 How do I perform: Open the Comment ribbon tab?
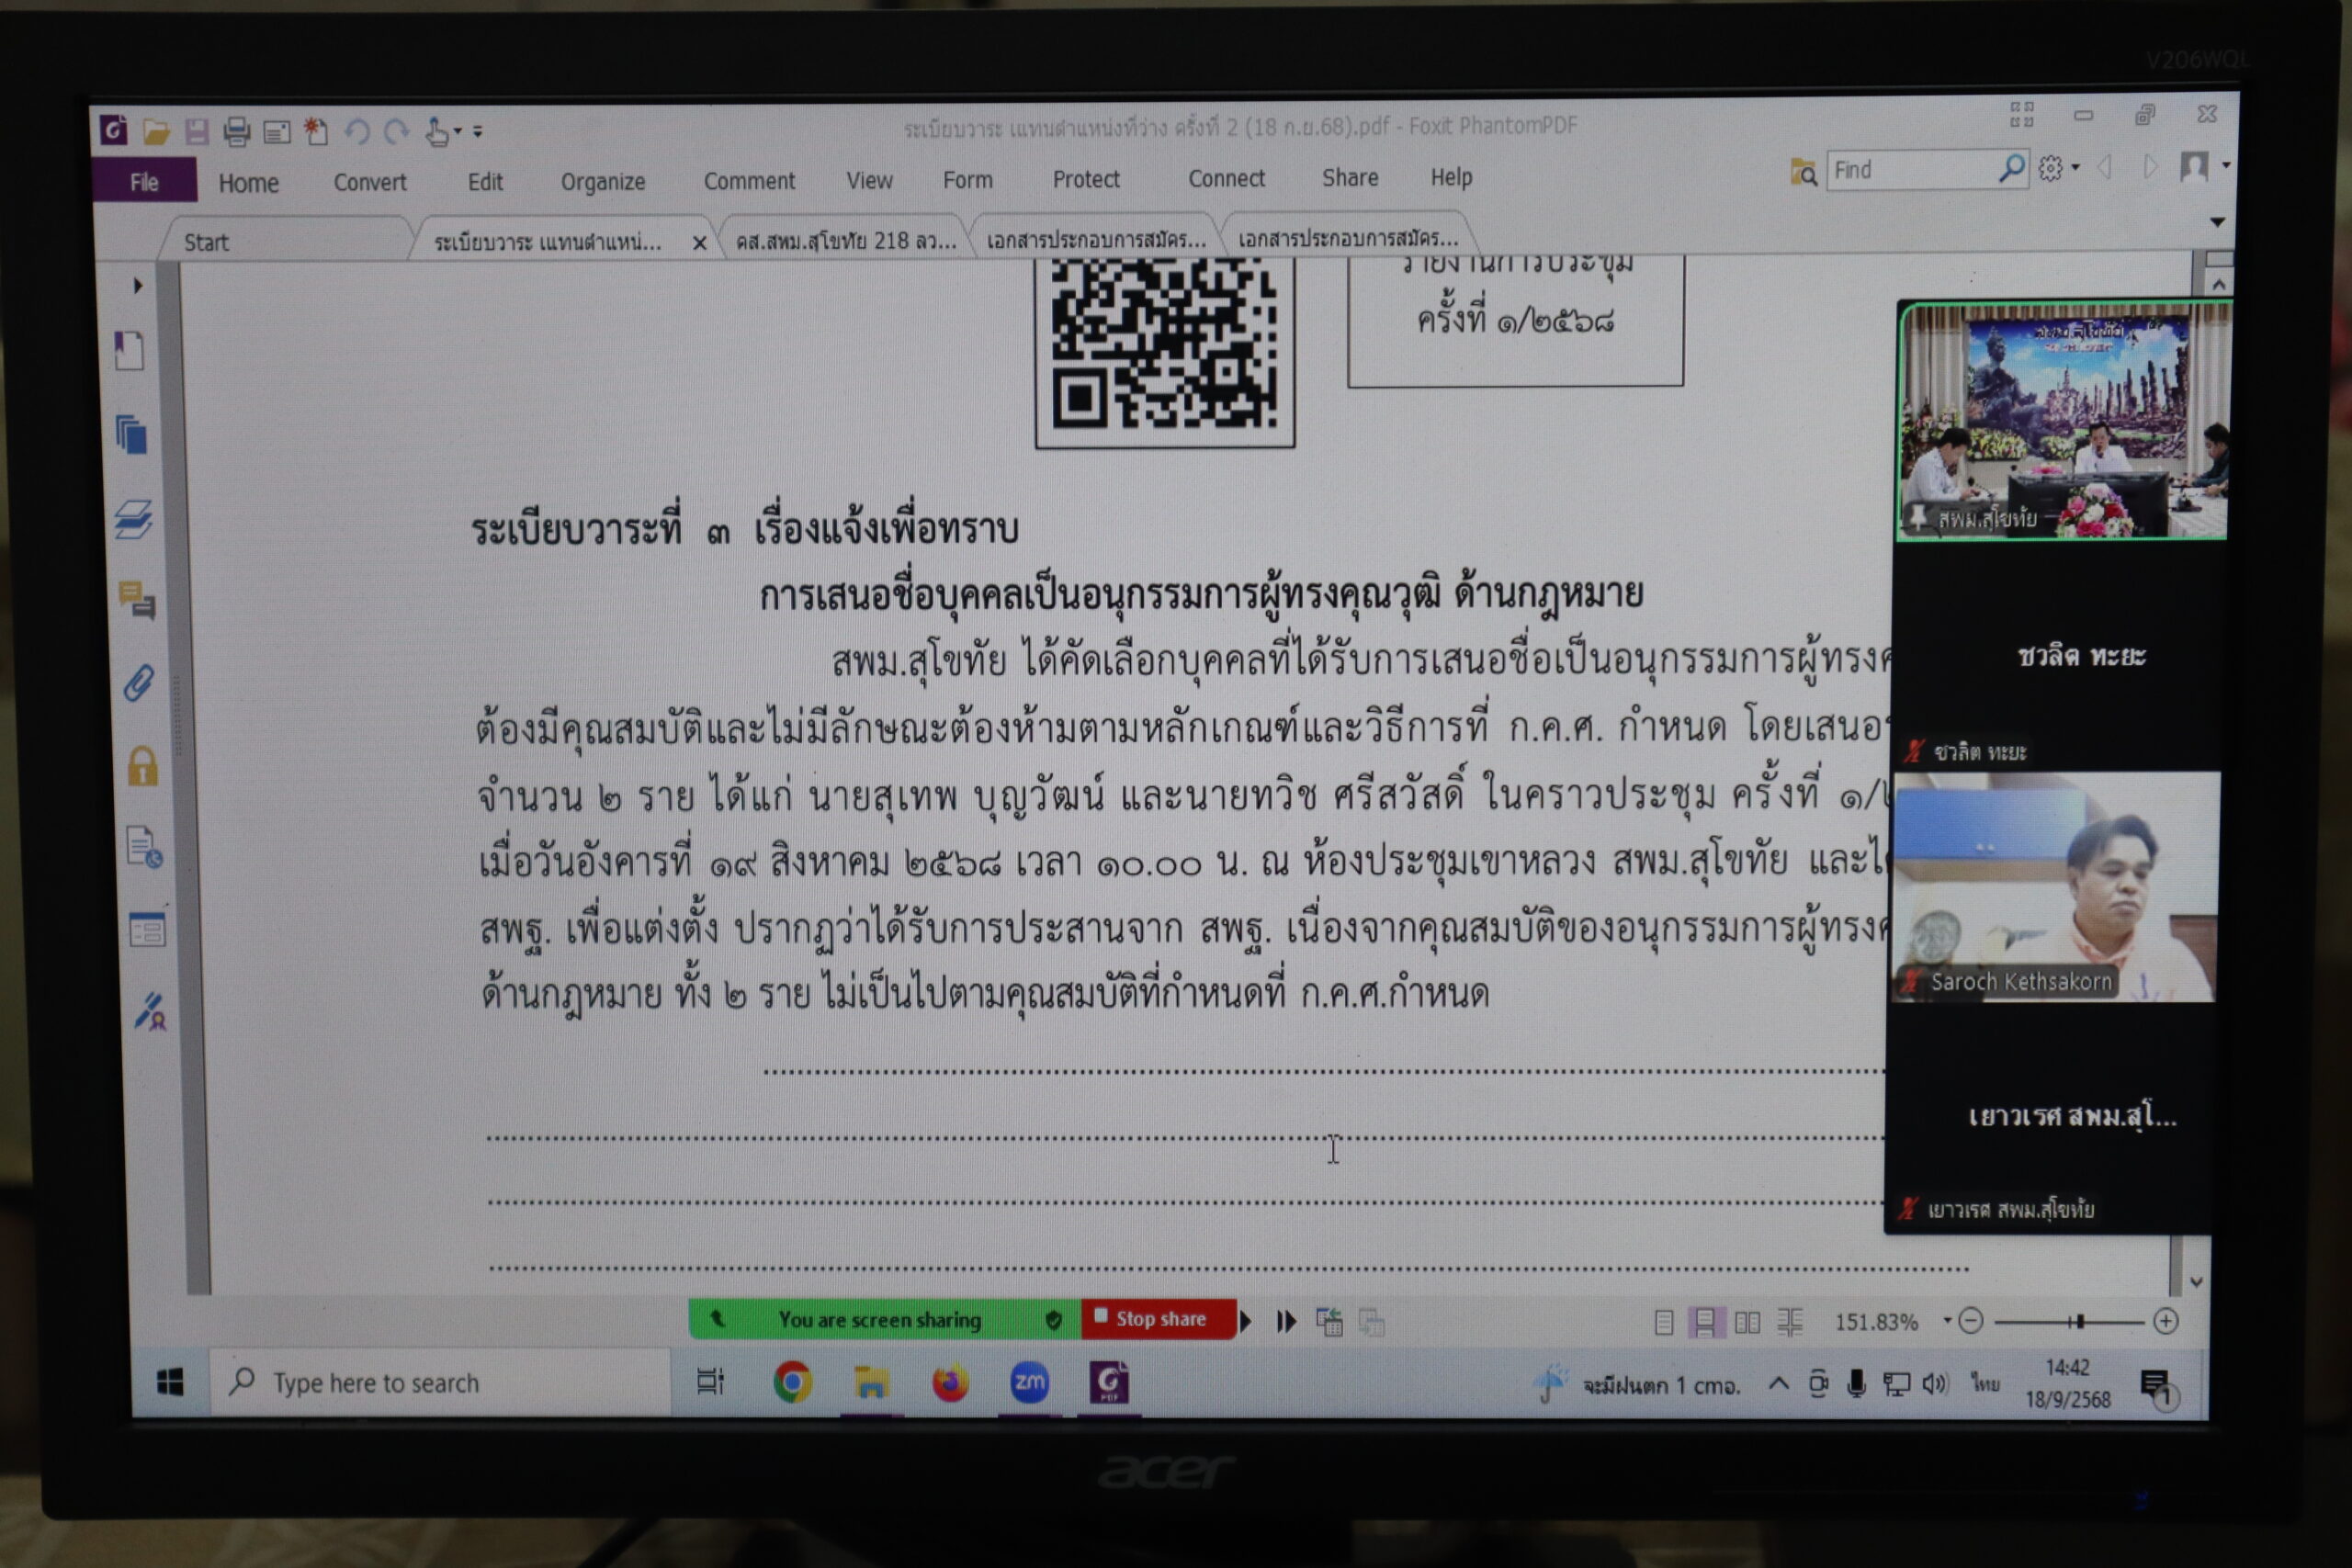749,181
